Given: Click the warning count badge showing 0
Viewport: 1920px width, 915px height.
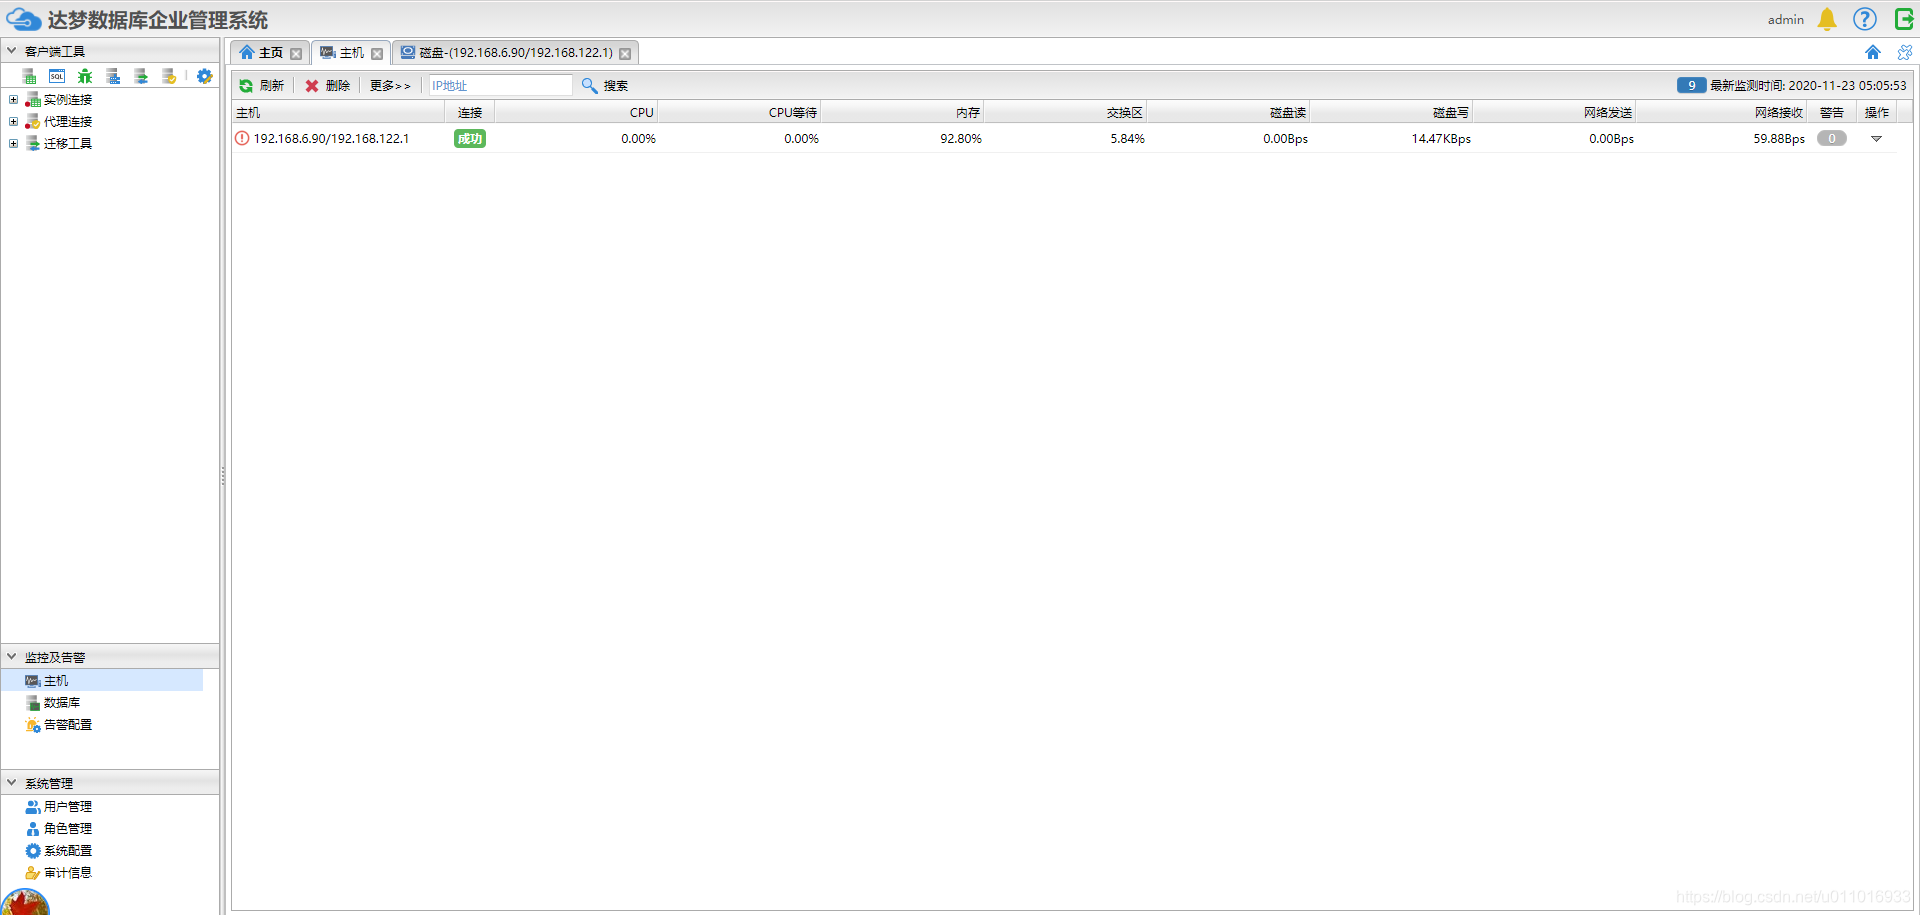Looking at the screenshot, I should [x=1832, y=138].
